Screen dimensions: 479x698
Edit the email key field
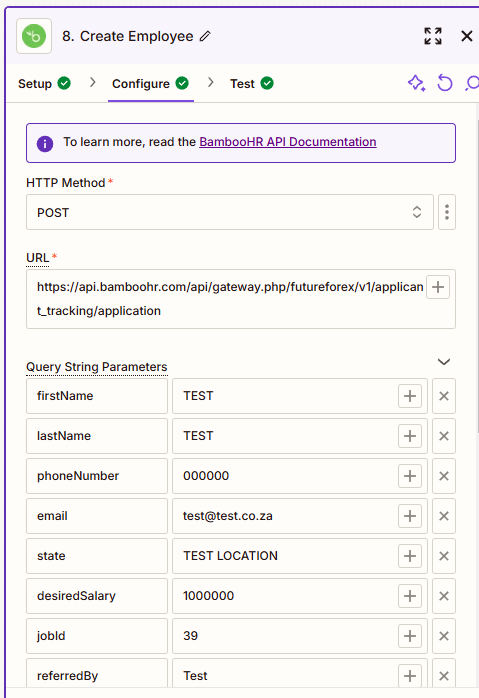tap(97, 516)
